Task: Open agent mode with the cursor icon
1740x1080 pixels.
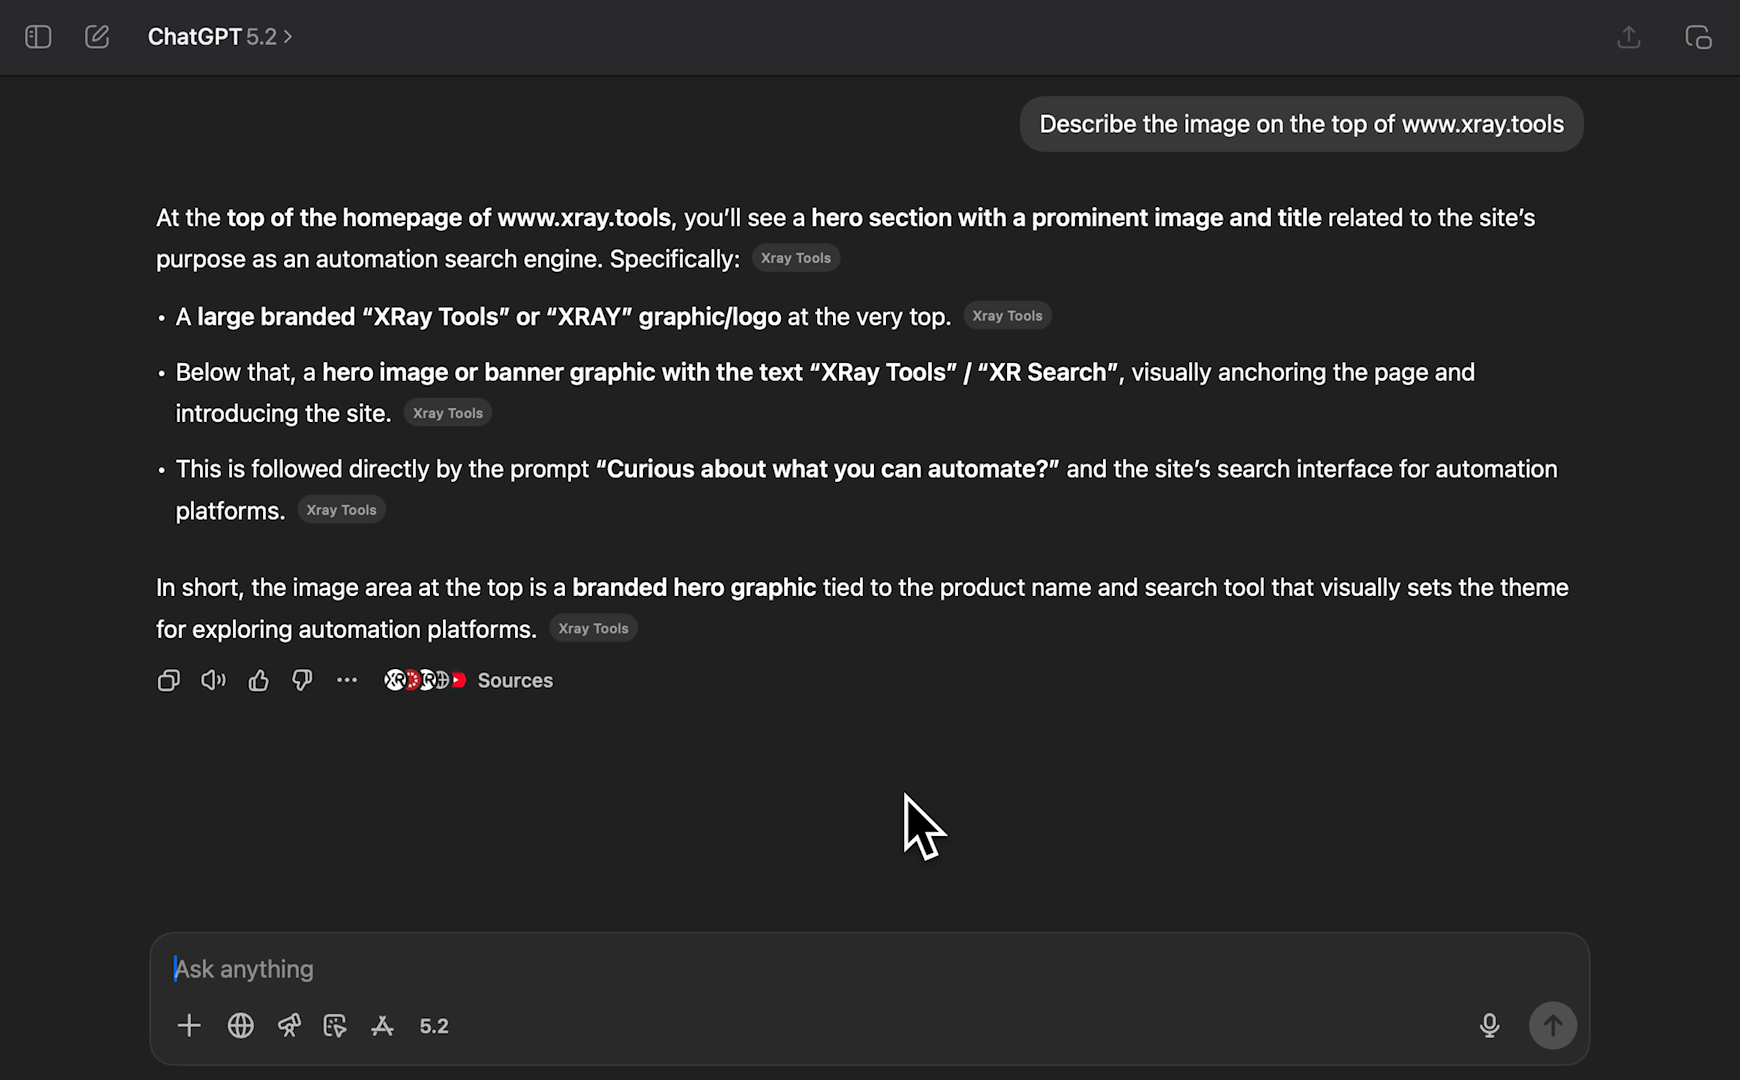Action: [x=335, y=1025]
